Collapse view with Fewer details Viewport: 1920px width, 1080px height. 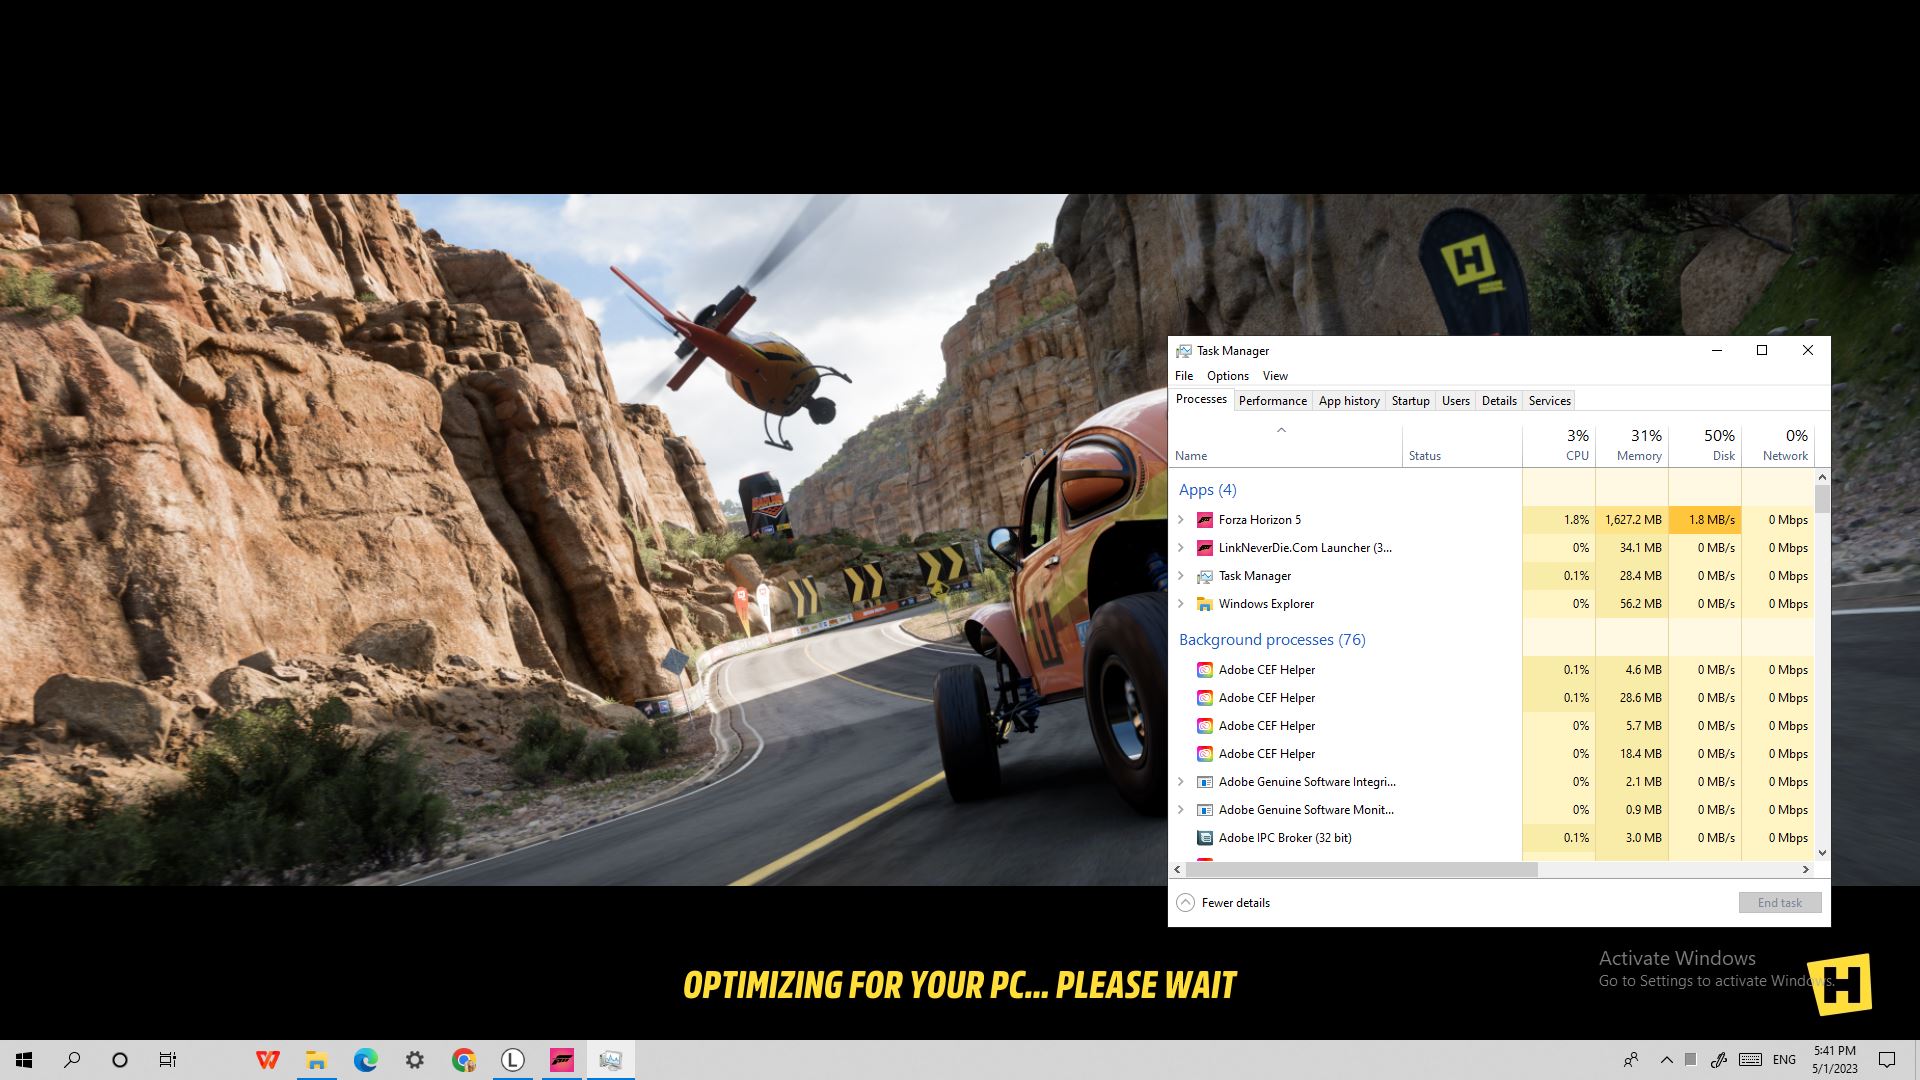click(x=1223, y=903)
